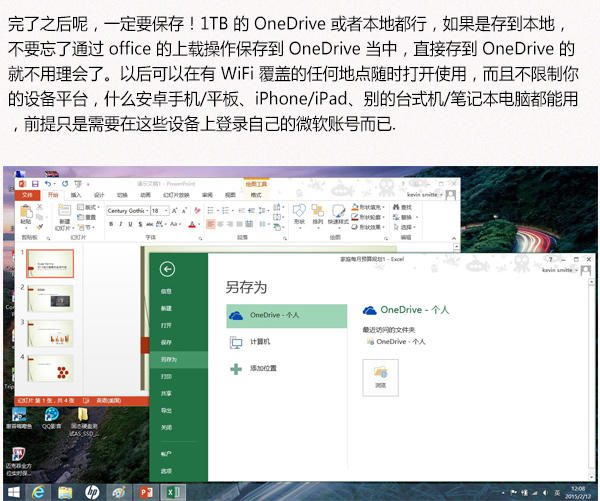600x501 pixels.
Task: Open Internet Explorer from the taskbar
Action: (x=38, y=492)
